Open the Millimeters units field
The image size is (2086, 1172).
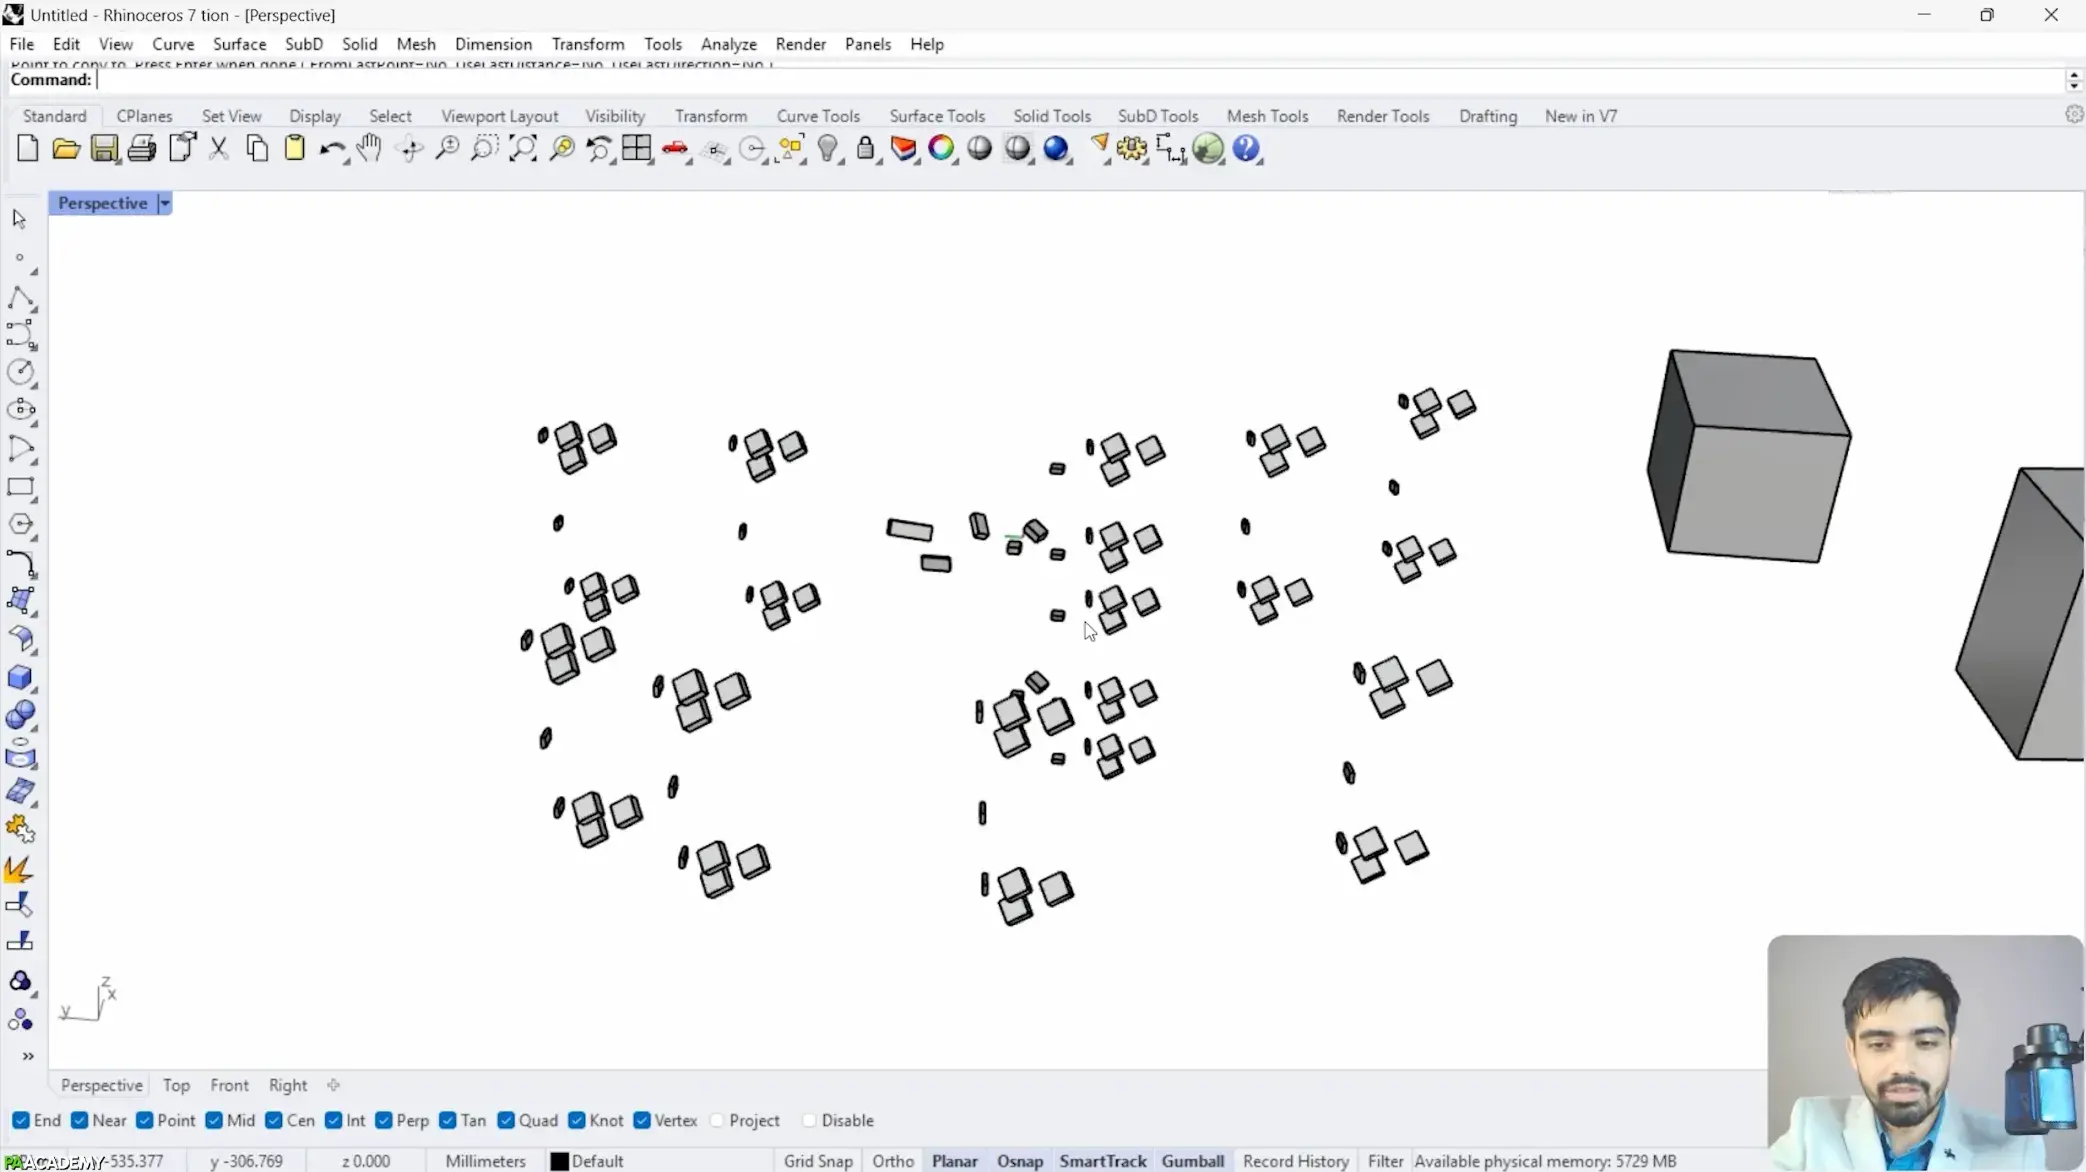point(485,1161)
